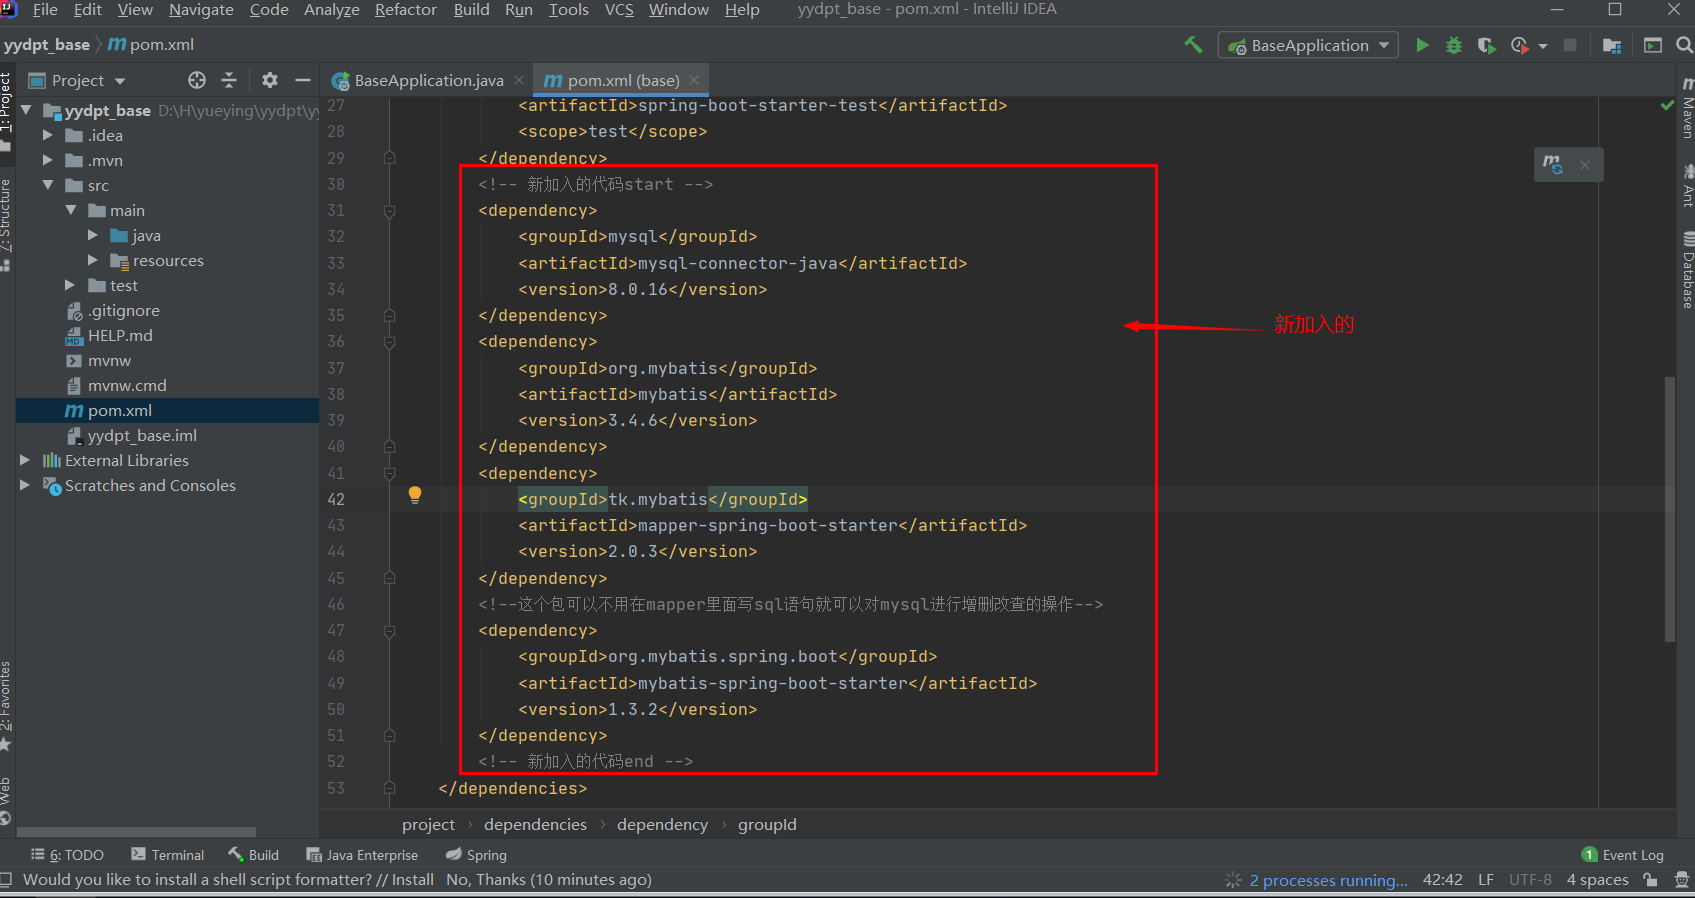The image size is (1695, 898).
Task: Click the Load Maven Changes floating icon
Action: pos(1552,164)
